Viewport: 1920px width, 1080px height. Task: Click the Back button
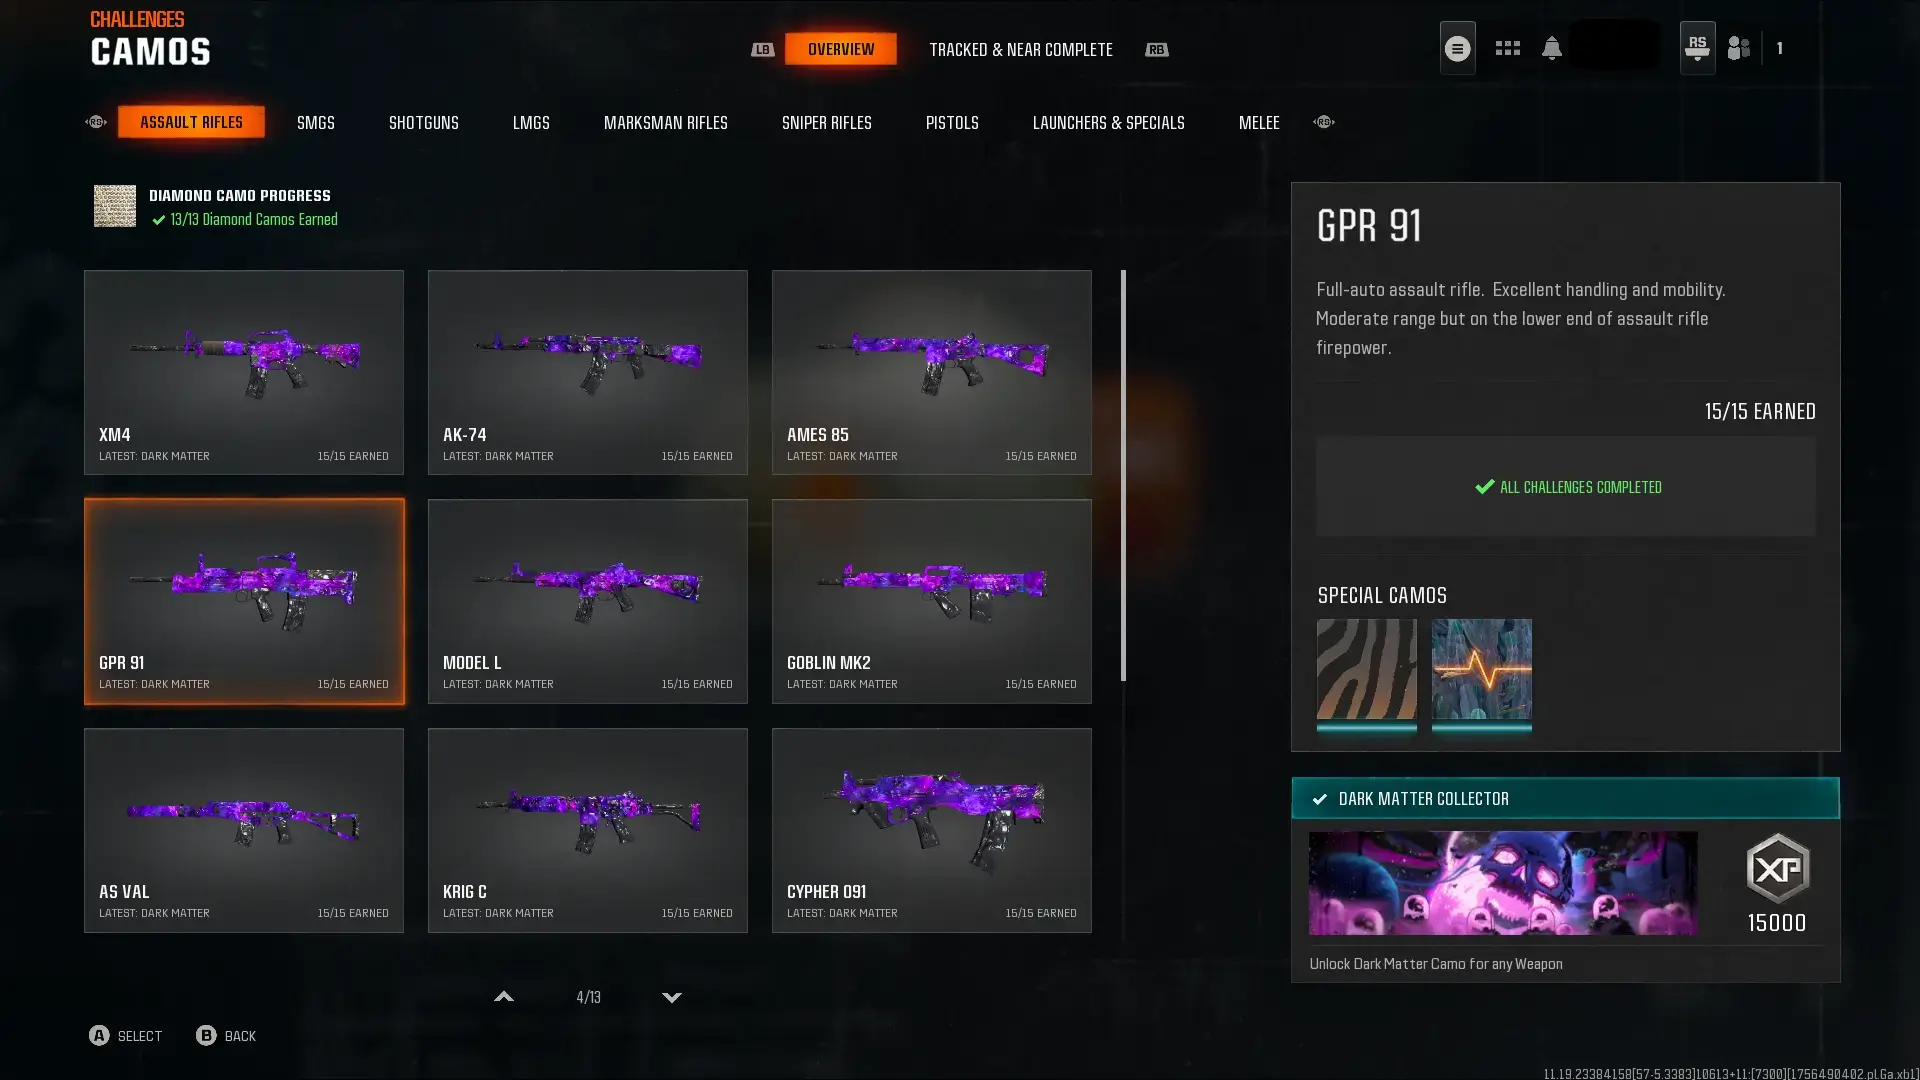226,1036
